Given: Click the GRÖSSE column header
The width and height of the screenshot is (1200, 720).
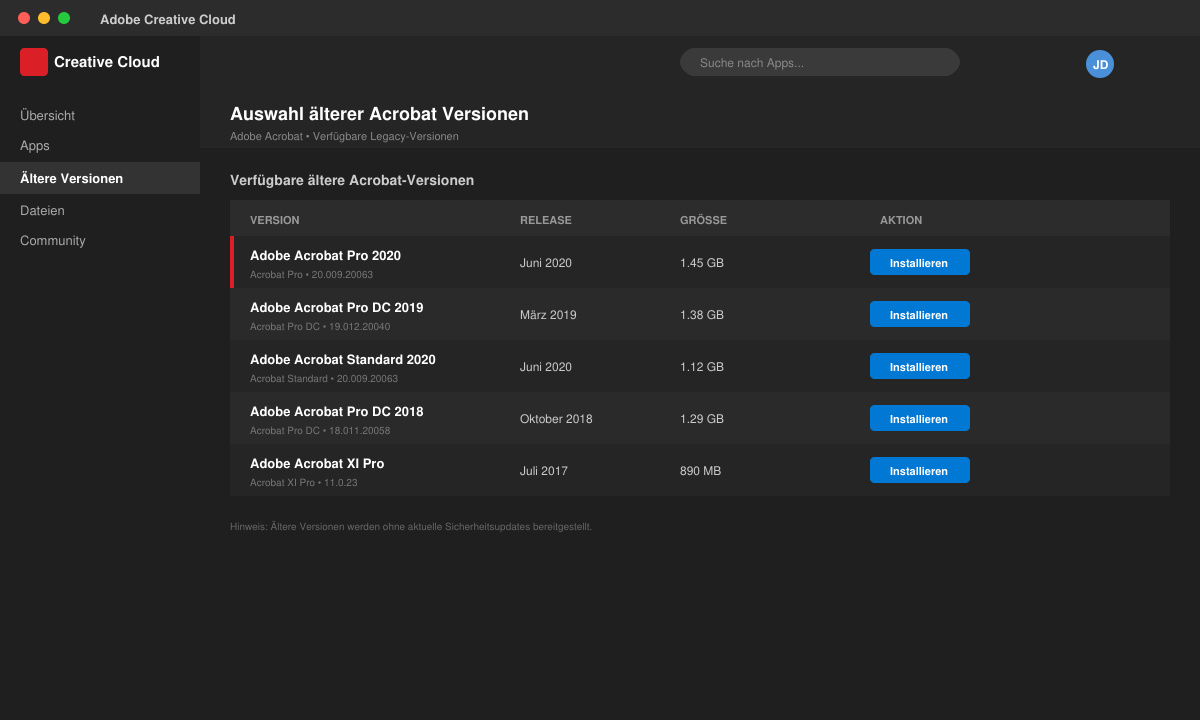Looking at the screenshot, I should 704,220.
